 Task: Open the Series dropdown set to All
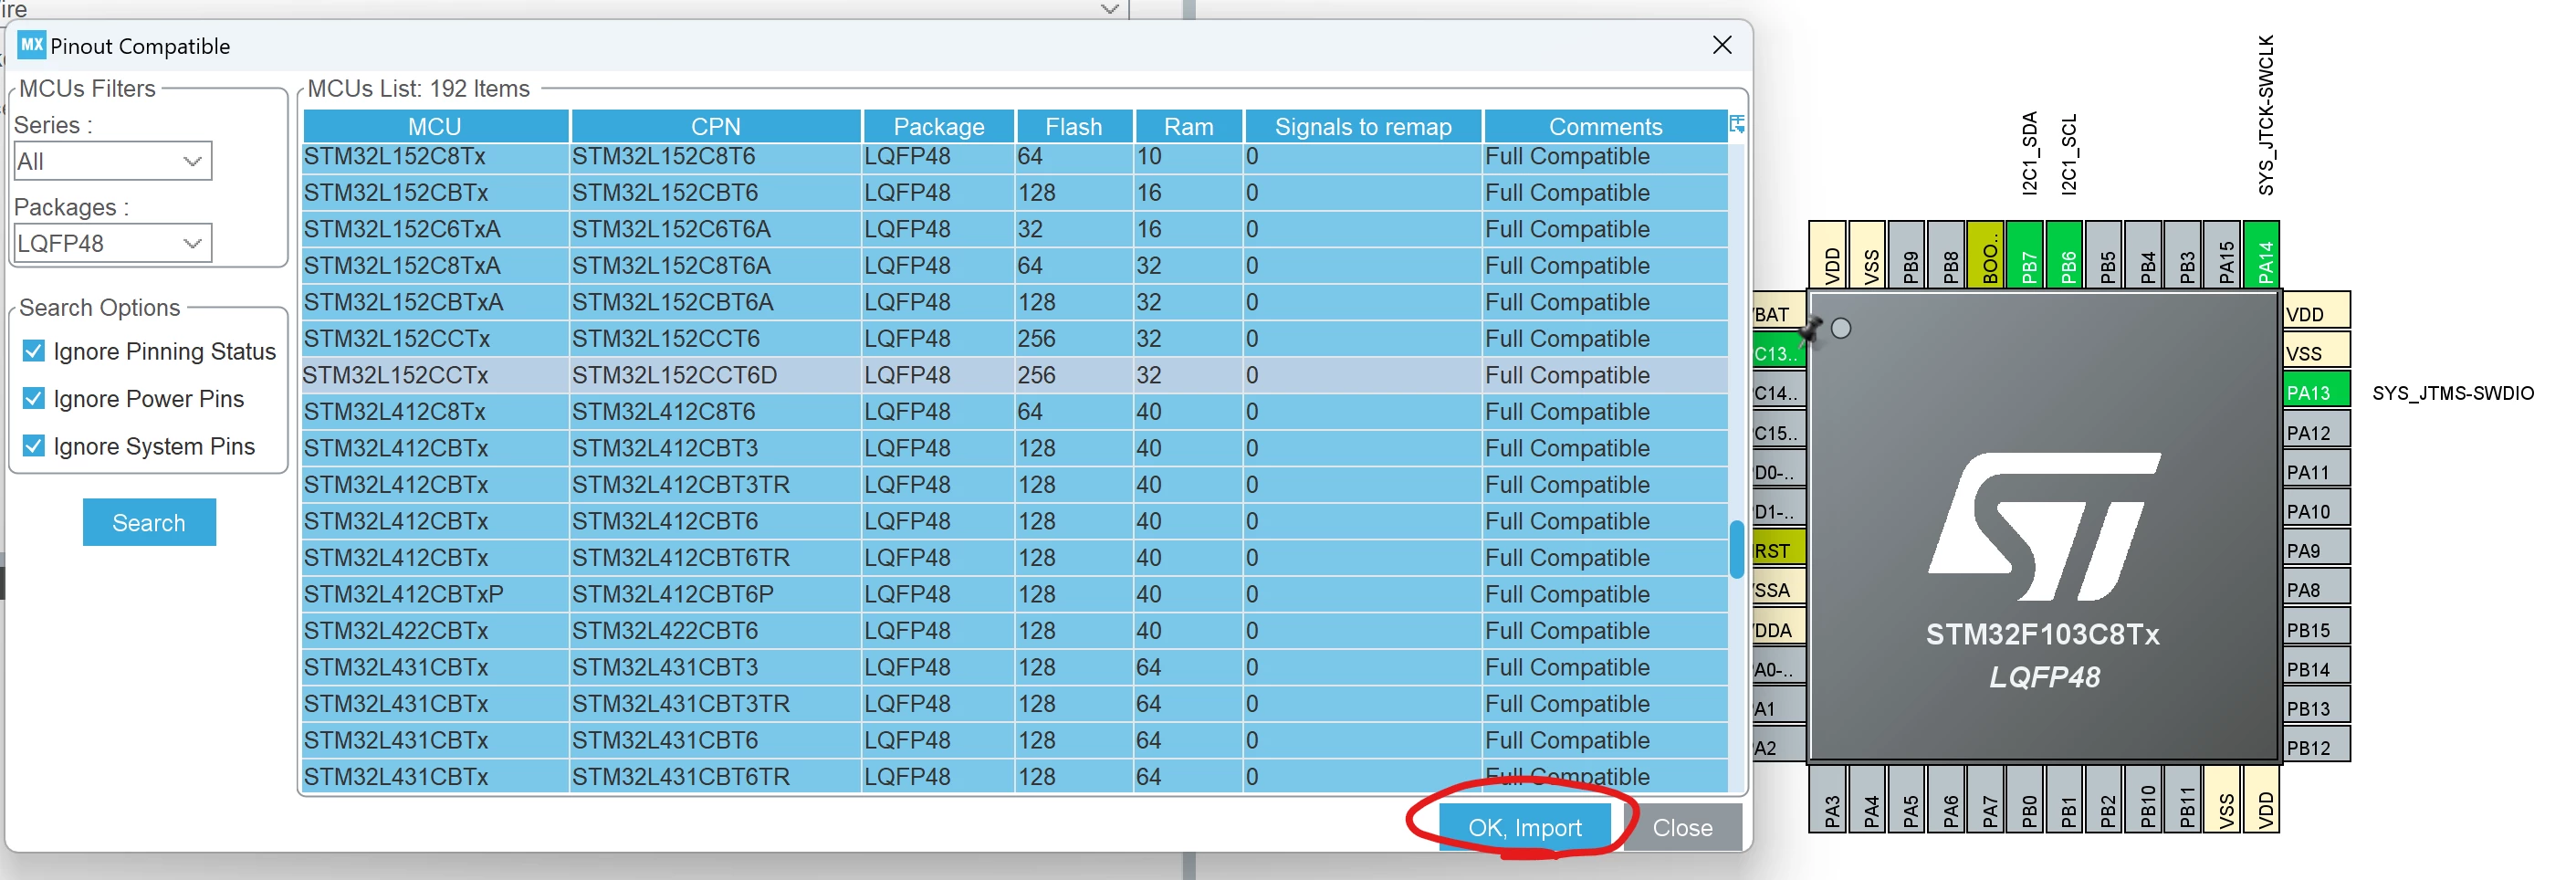[x=113, y=161]
